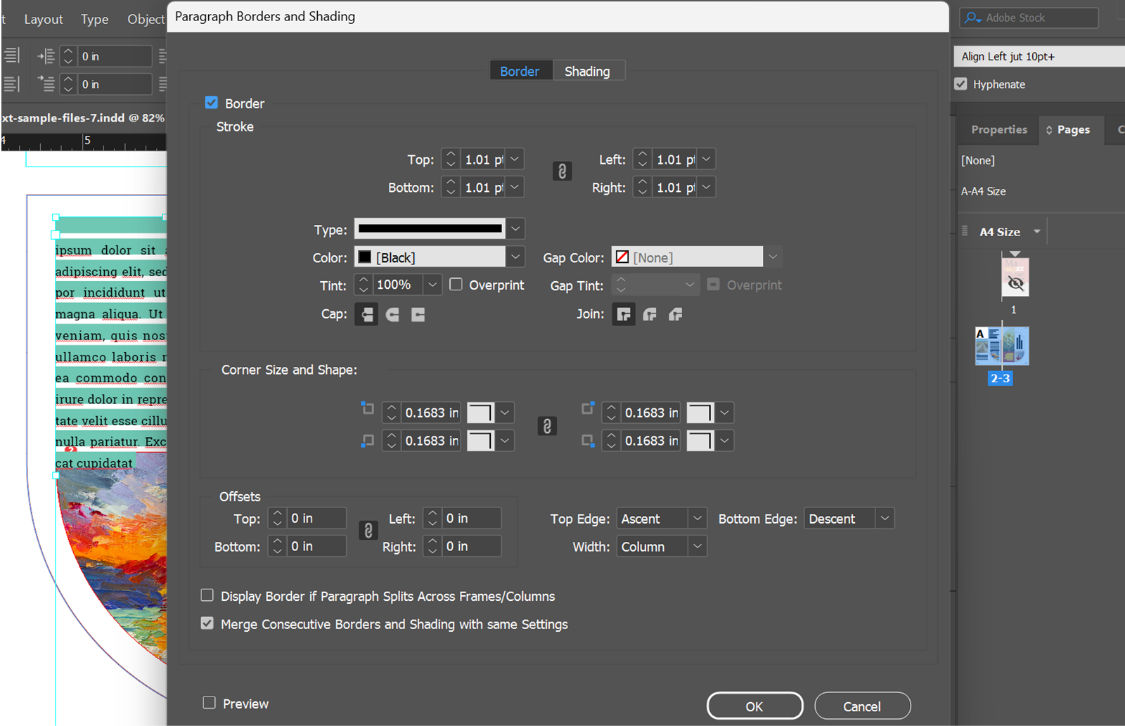This screenshot has width=1125, height=726.
Task: Open the Right stroke weight dropdown arrow
Action: [x=706, y=187]
